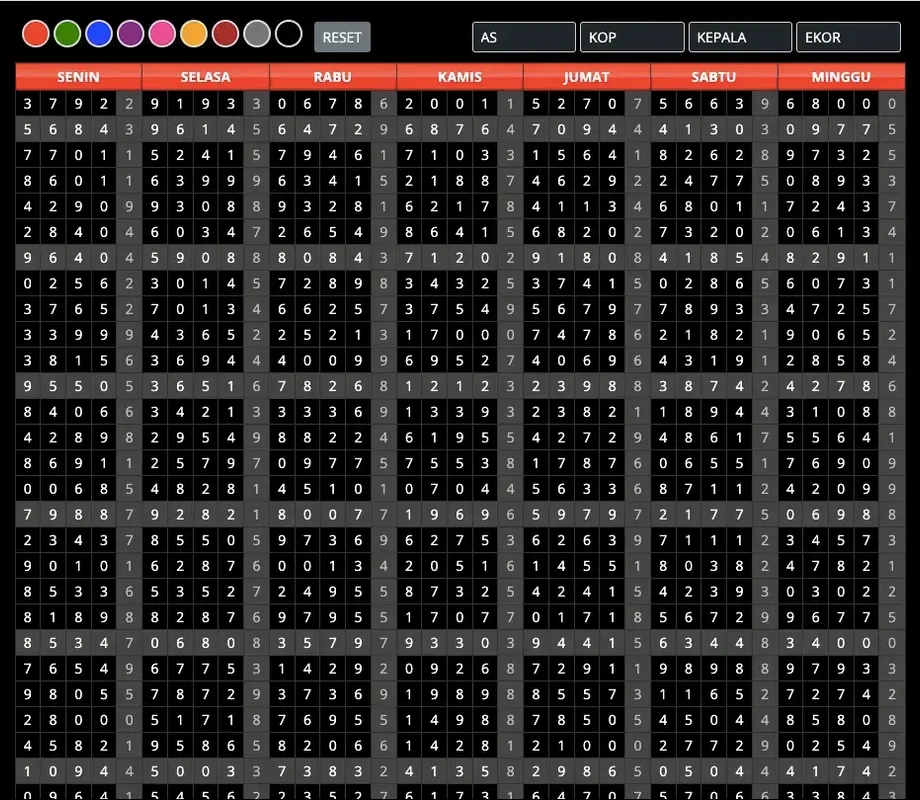Viewport: 920px width, 800px height.
Task: Click the RABU column header
Action: (332, 77)
